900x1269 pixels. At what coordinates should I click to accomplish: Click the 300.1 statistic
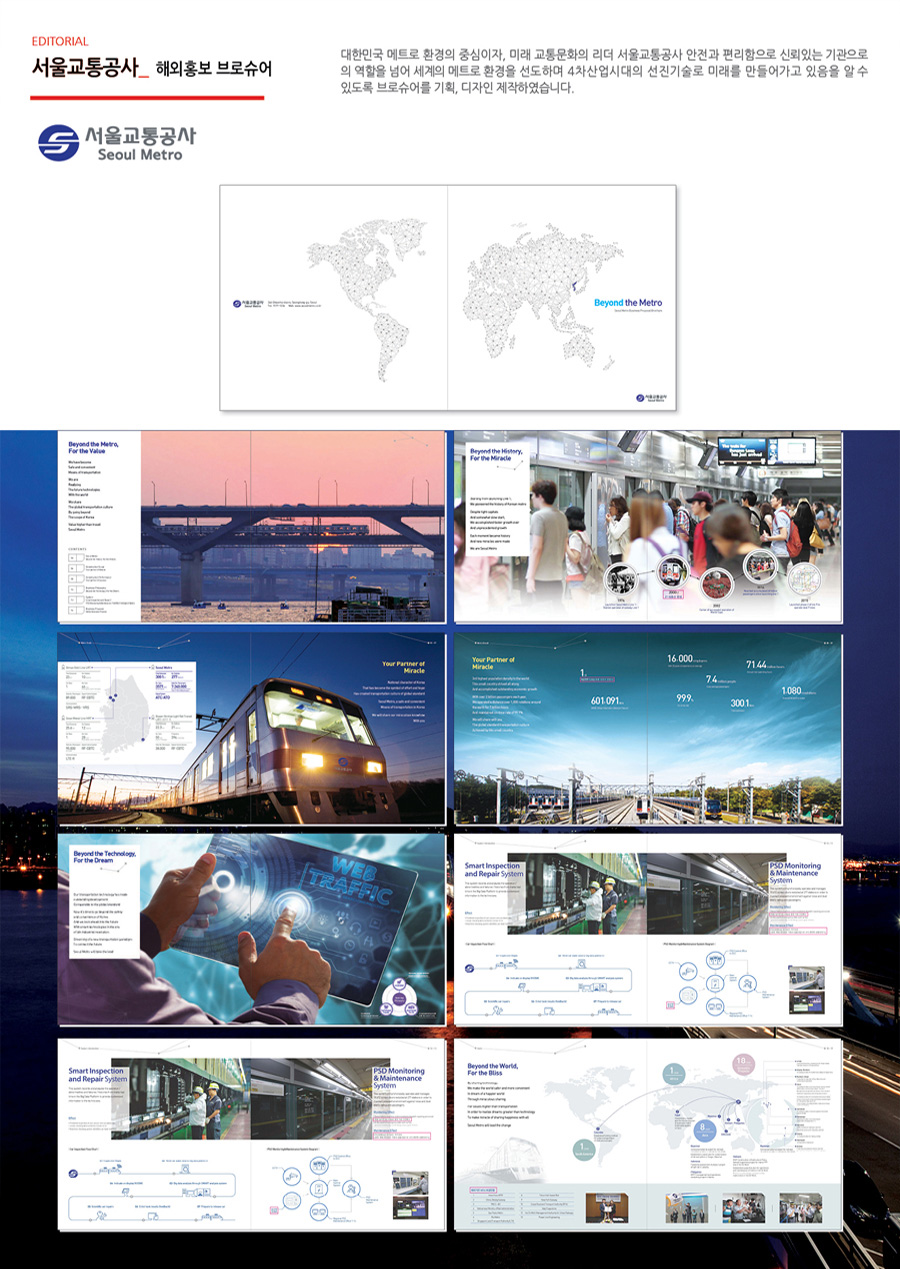pos(741,704)
